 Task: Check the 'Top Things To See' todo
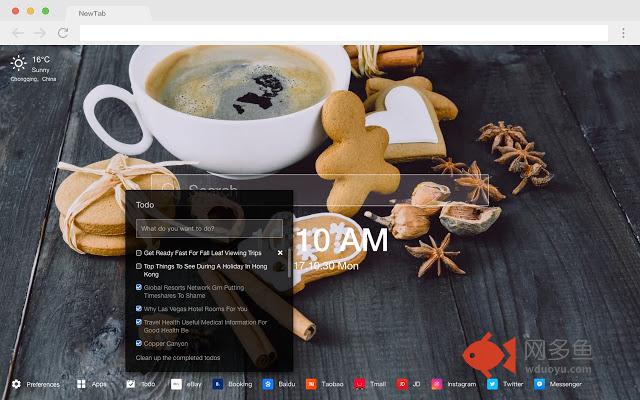(x=139, y=267)
